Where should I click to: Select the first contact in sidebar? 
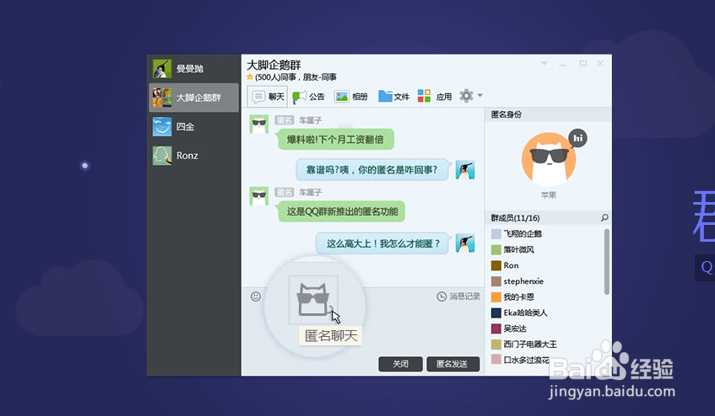(x=194, y=68)
